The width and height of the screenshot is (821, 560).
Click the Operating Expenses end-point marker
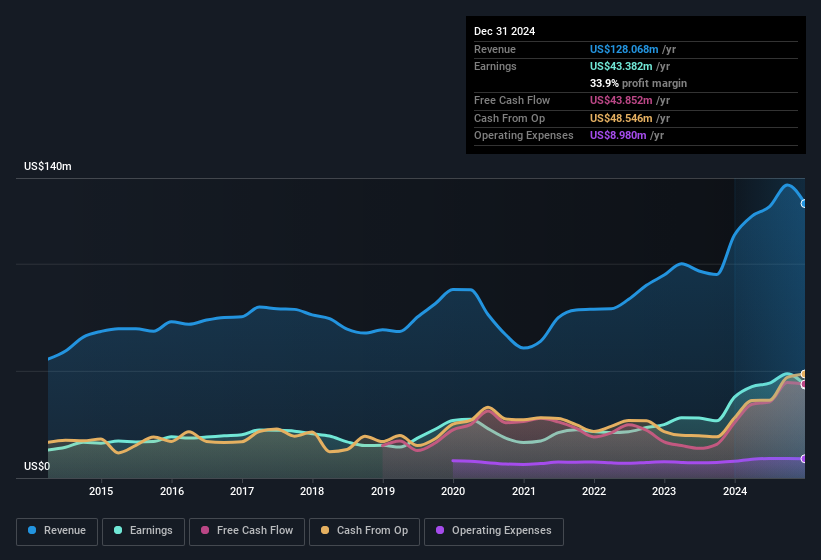(x=804, y=458)
